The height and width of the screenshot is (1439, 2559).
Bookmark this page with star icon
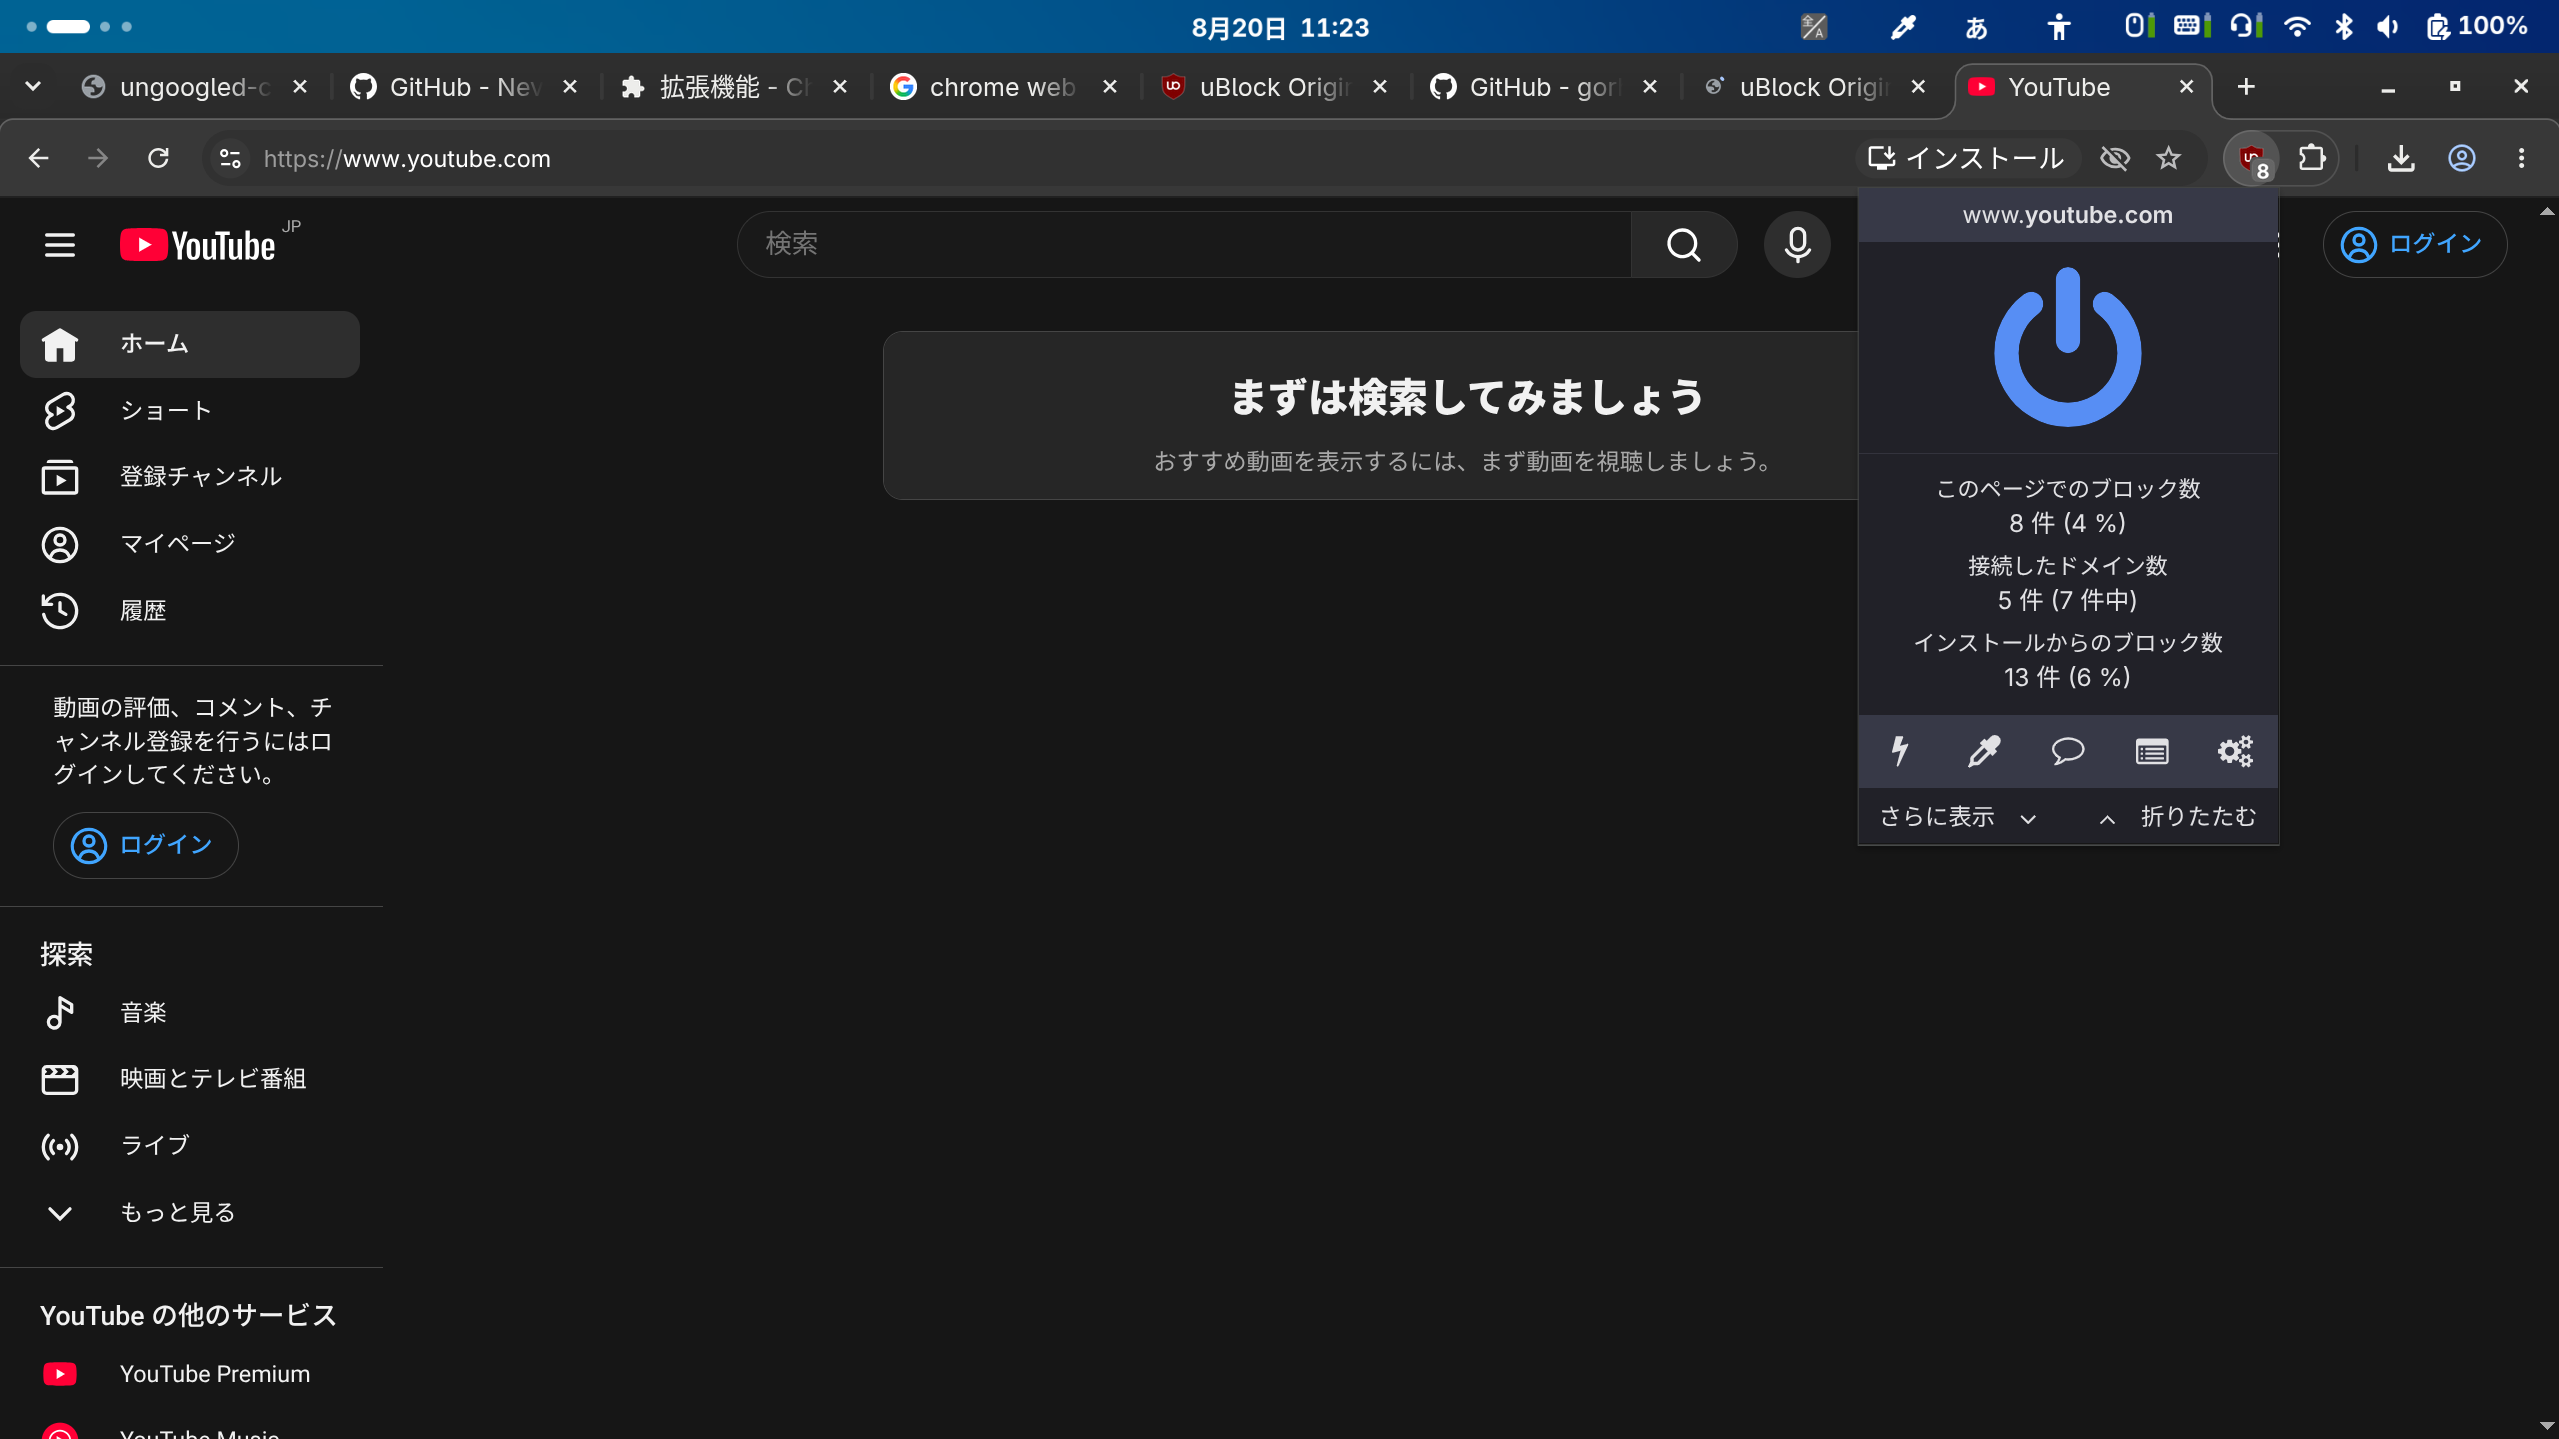pyautogui.click(x=2168, y=158)
